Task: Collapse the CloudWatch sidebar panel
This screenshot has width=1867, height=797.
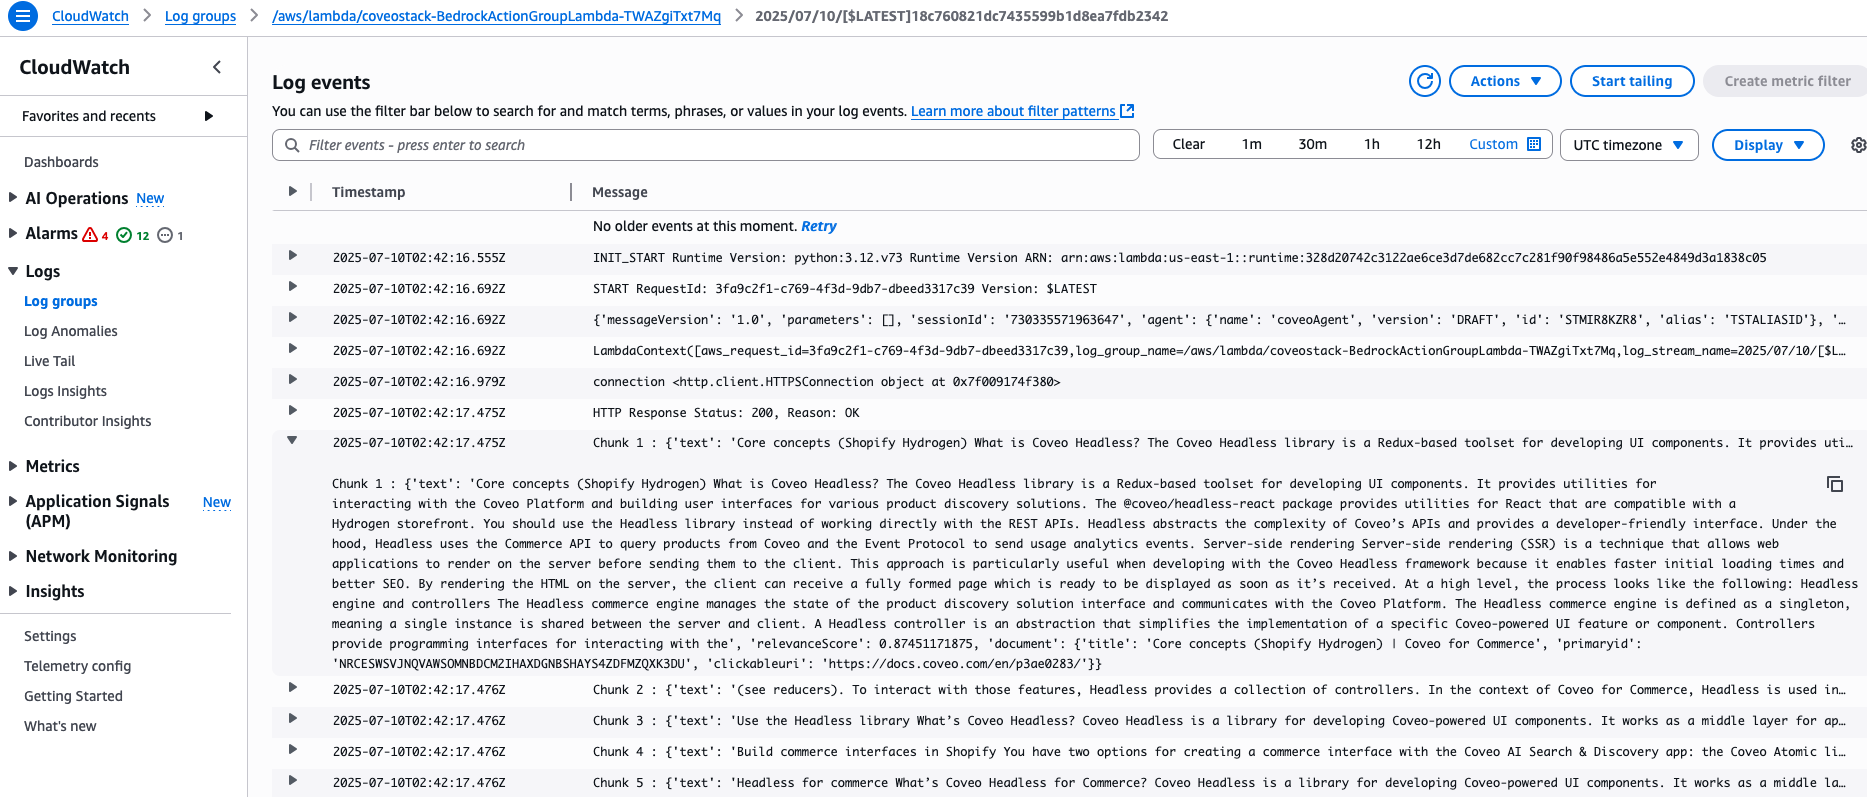Action: (x=217, y=67)
